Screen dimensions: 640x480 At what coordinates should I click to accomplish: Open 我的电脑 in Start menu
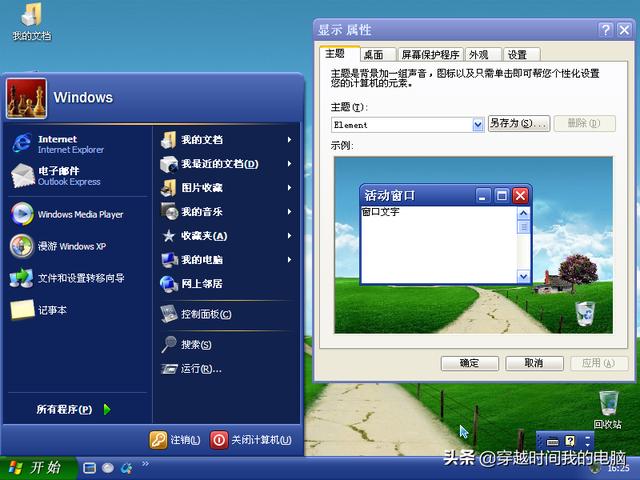[x=226, y=260]
